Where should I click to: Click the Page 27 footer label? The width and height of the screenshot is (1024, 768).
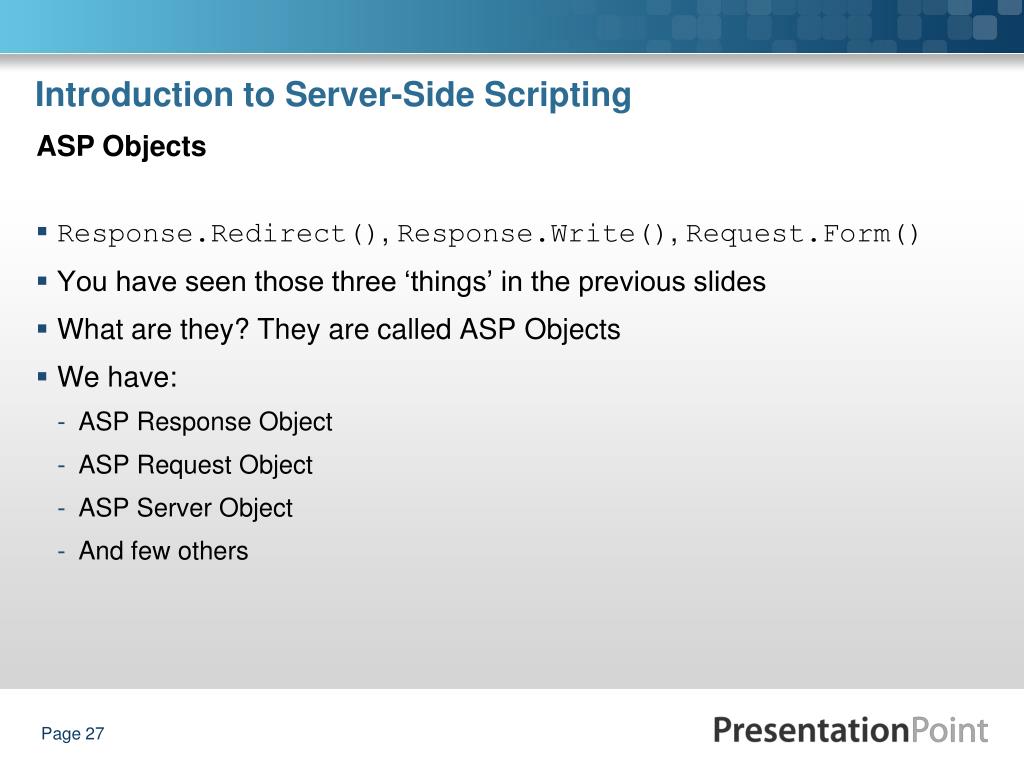click(72, 734)
